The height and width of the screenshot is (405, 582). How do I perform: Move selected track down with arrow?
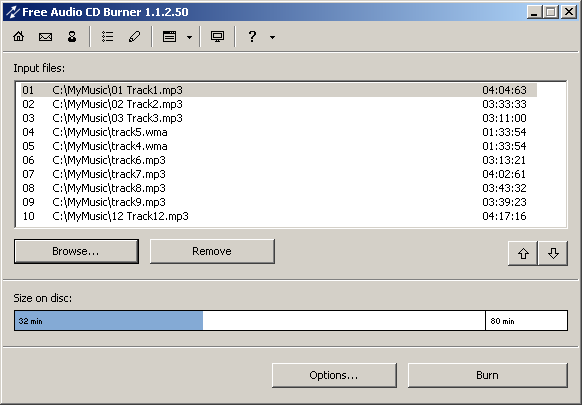click(553, 254)
